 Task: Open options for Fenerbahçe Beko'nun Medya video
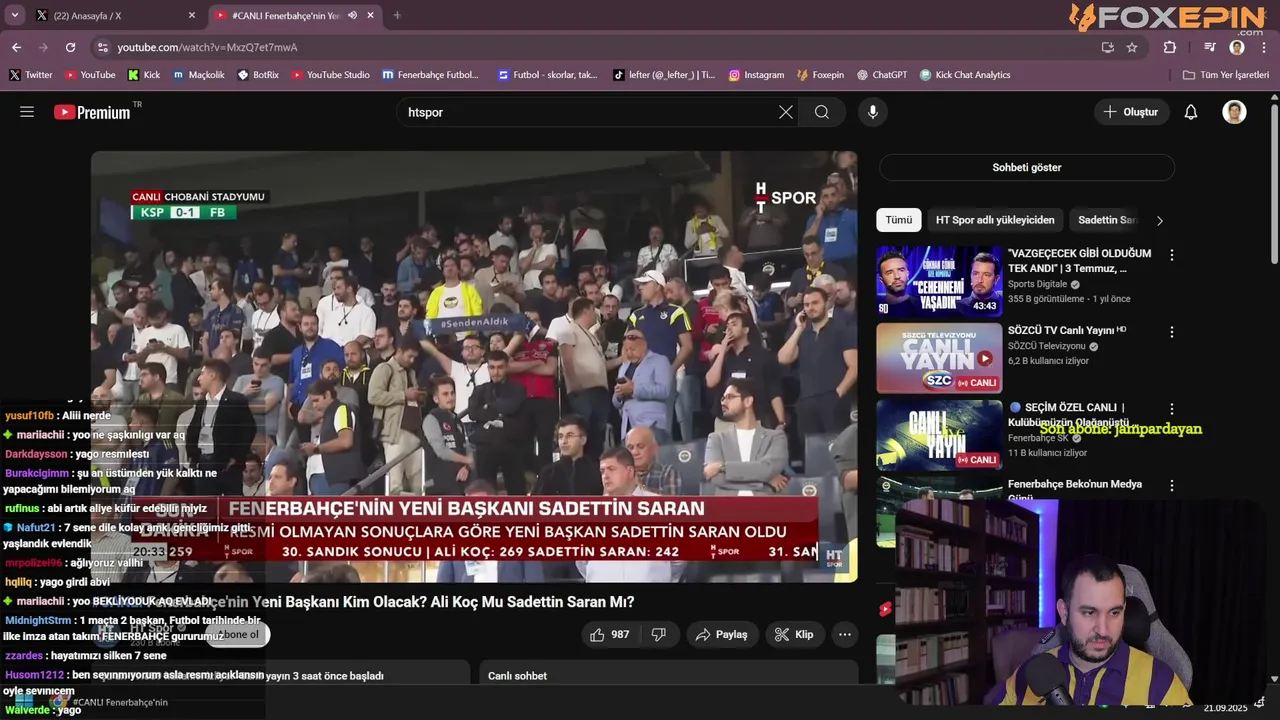coord(1172,486)
